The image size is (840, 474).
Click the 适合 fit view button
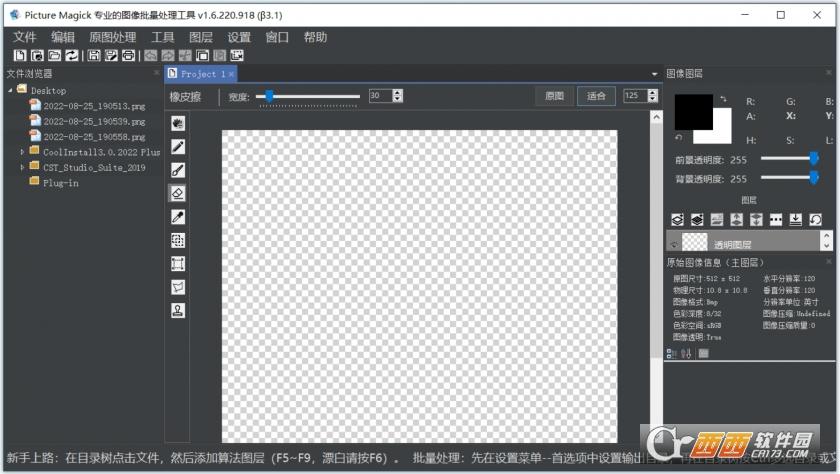click(x=596, y=96)
